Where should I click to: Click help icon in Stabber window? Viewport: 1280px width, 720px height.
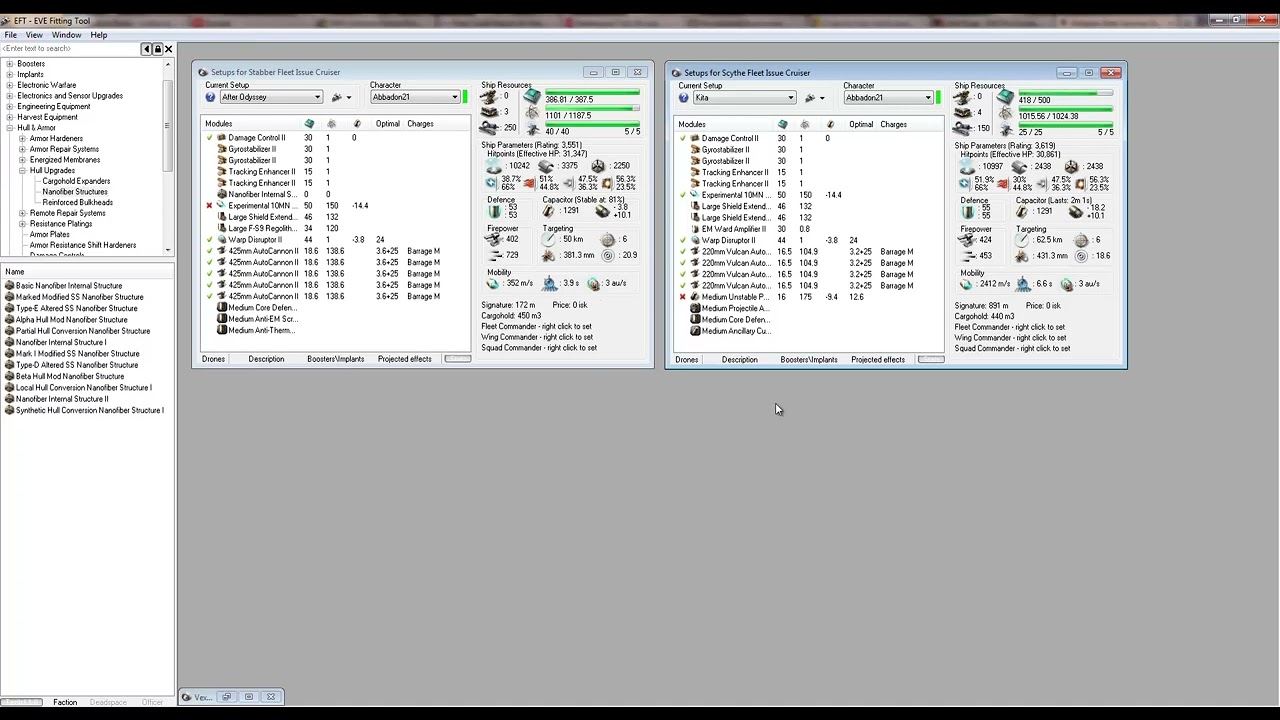click(210, 97)
